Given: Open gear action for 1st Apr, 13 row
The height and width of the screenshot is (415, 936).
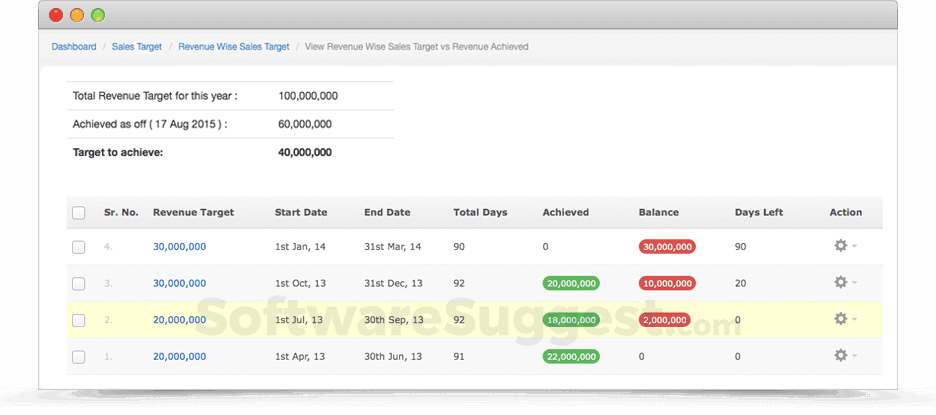Looking at the screenshot, I should tap(840, 356).
